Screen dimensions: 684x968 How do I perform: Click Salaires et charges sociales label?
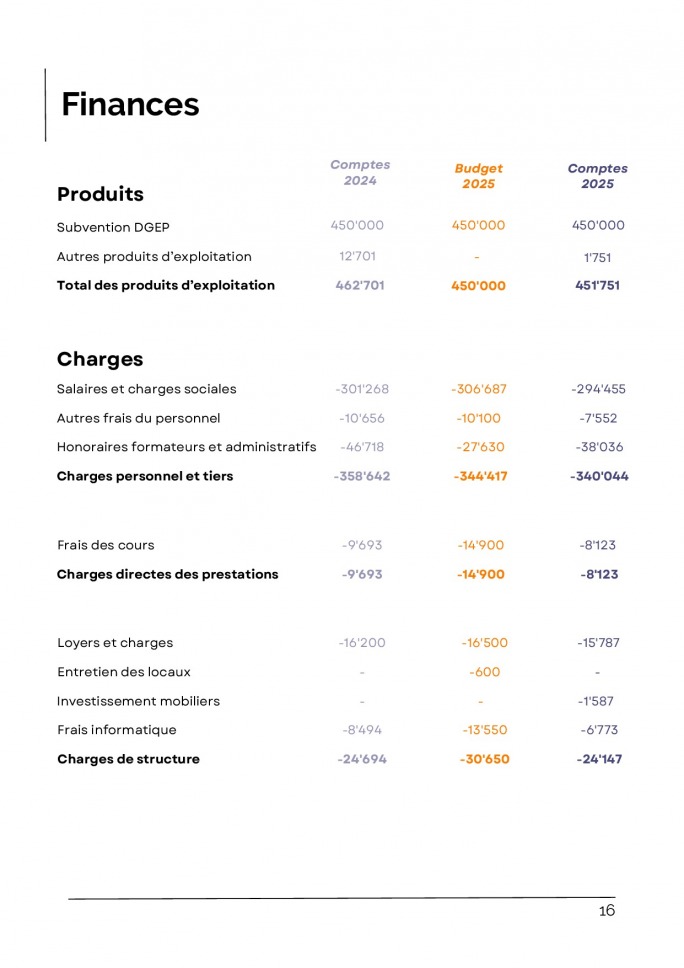(x=146, y=389)
